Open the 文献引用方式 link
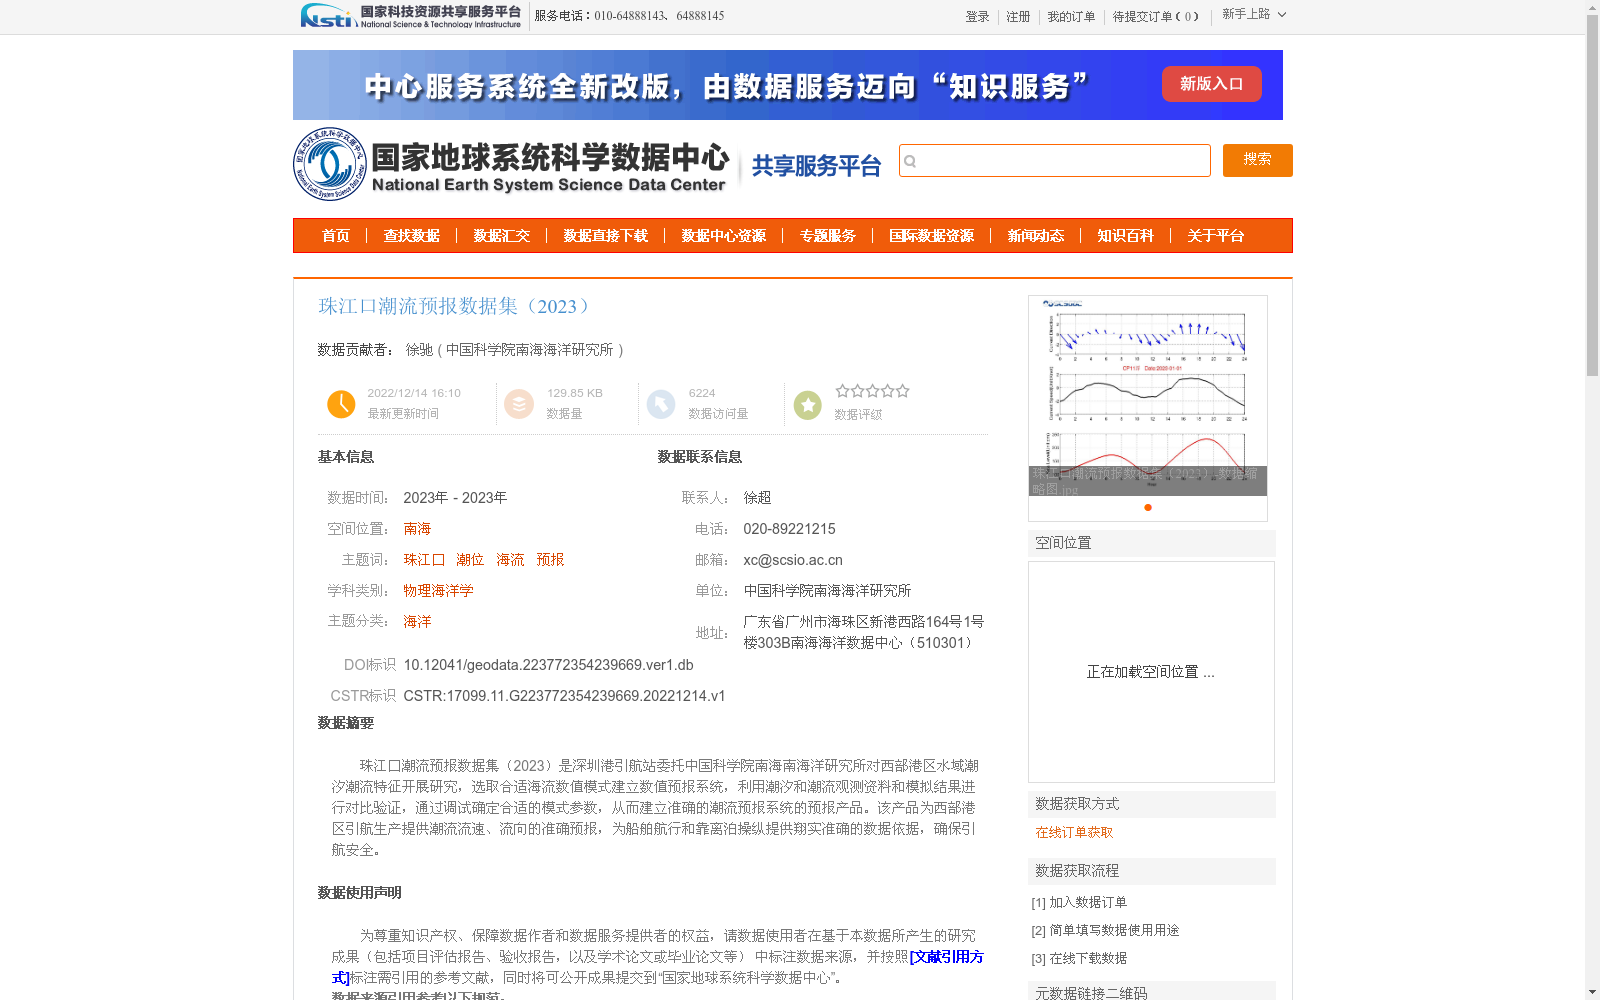The width and height of the screenshot is (1600, 1000). pyautogui.click(x=946, y=957)
